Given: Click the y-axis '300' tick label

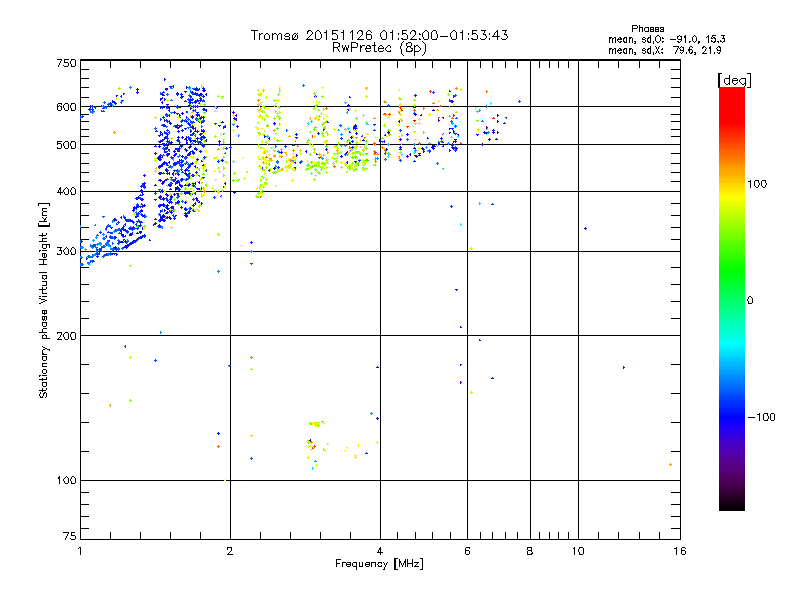Looking at the screenshot, I should 66,252.
